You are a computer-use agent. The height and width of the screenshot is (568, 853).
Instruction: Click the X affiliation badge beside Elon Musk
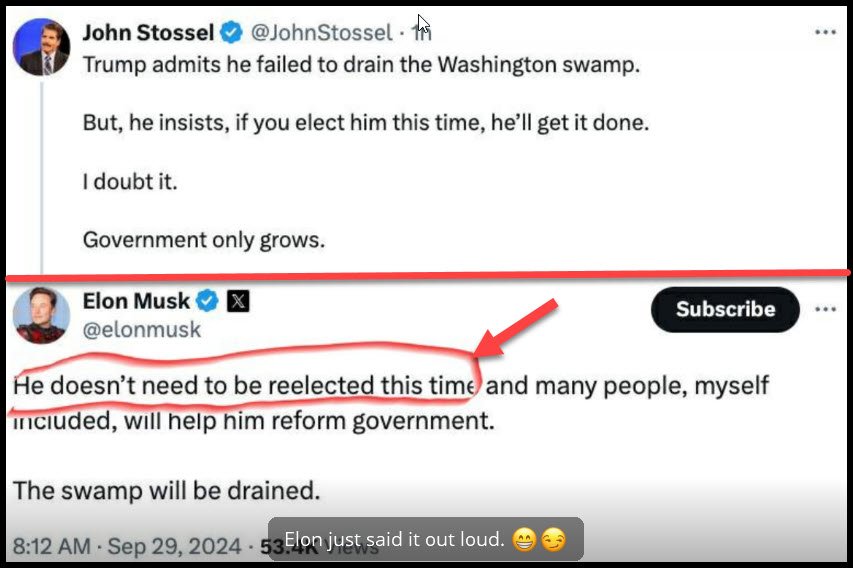click(238, 301)
